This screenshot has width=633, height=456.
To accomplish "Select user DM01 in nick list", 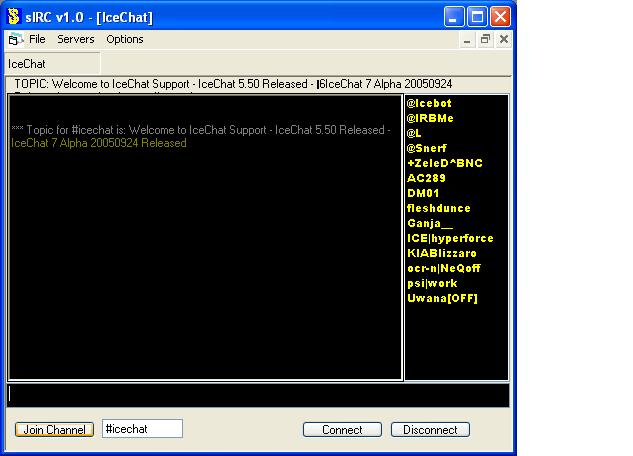I will pyautogui.click(x=423, y=193).
